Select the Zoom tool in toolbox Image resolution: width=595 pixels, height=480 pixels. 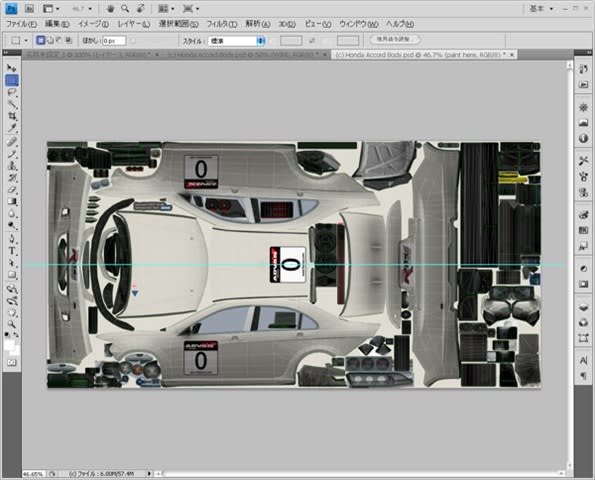coord(12,324)
